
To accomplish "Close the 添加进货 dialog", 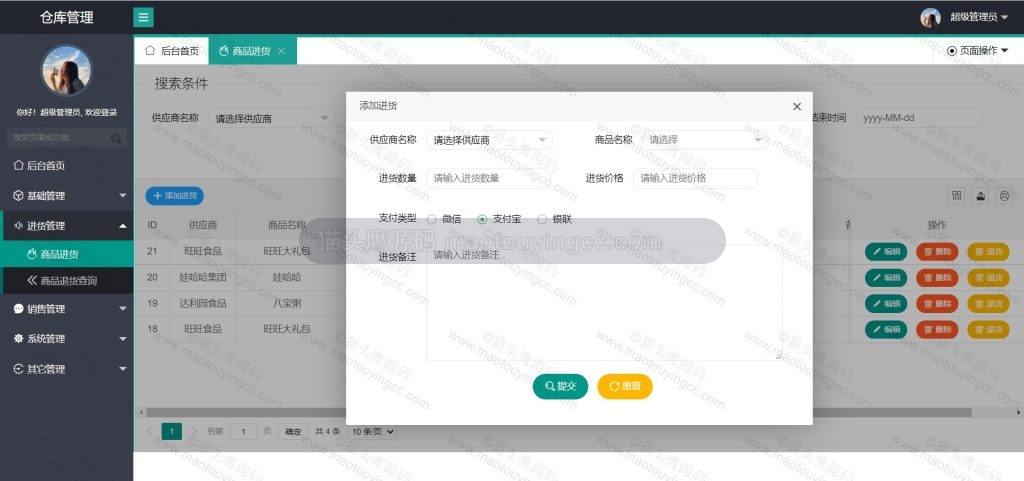I will point(796,106).
